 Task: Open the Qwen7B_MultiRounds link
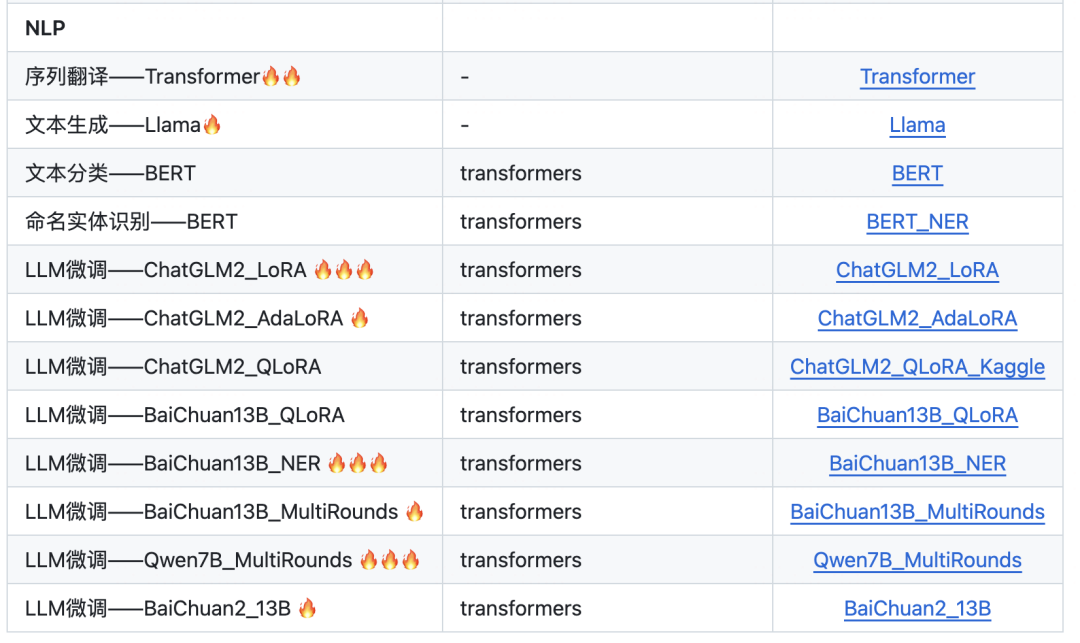click(917, 560)
